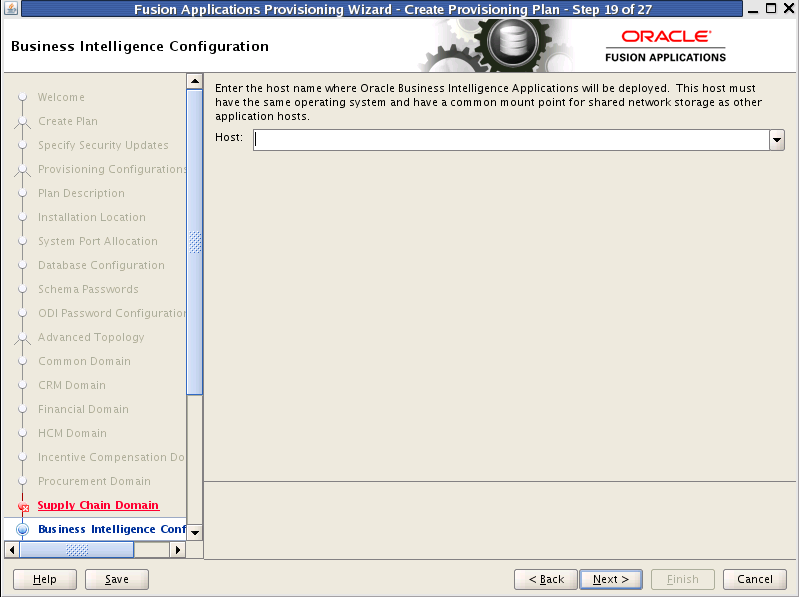The height and width of the screenshot is (597, 799).
Task: Select the Plan Description step
Action: click(x=82, y=193)
